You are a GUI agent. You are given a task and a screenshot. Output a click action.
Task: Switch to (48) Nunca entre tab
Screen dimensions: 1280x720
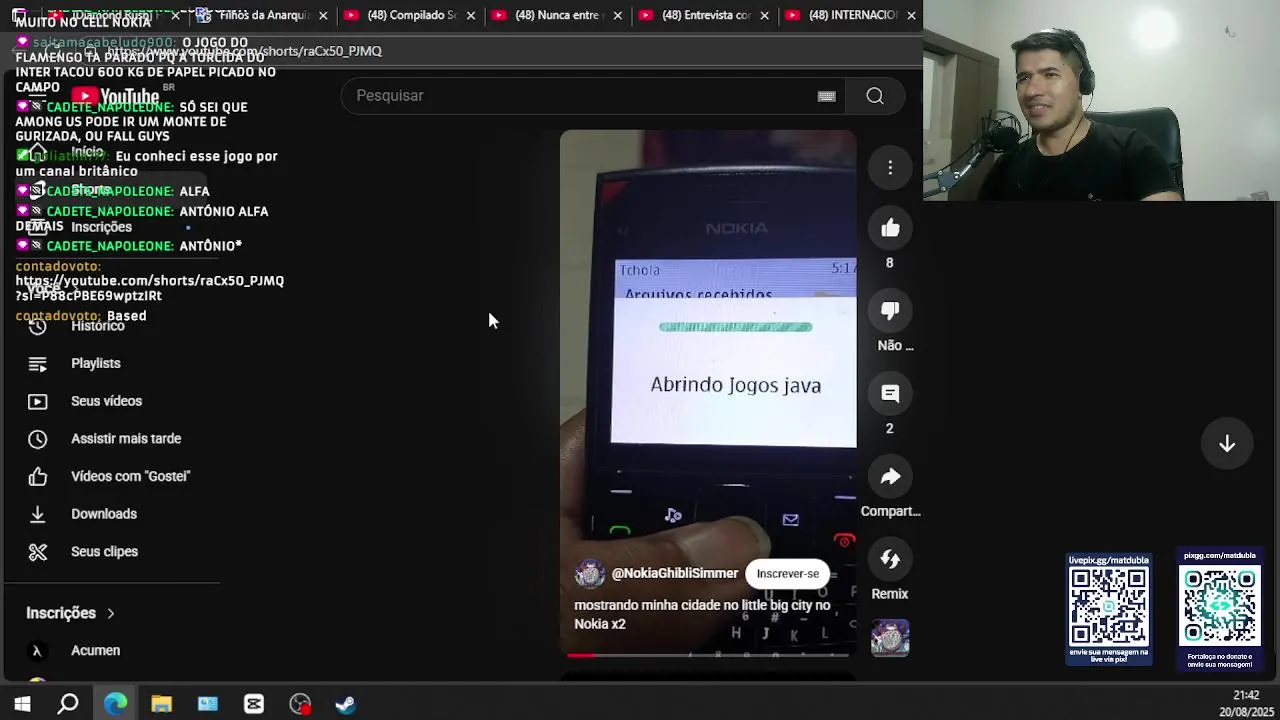pos(557,15)
